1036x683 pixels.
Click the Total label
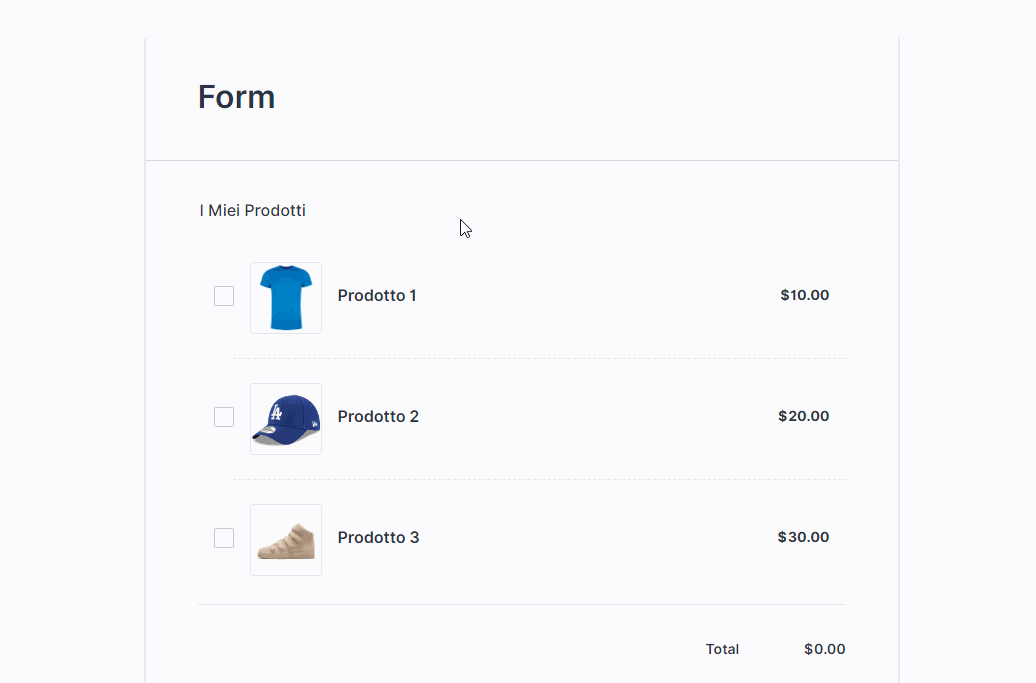[722, 649]
